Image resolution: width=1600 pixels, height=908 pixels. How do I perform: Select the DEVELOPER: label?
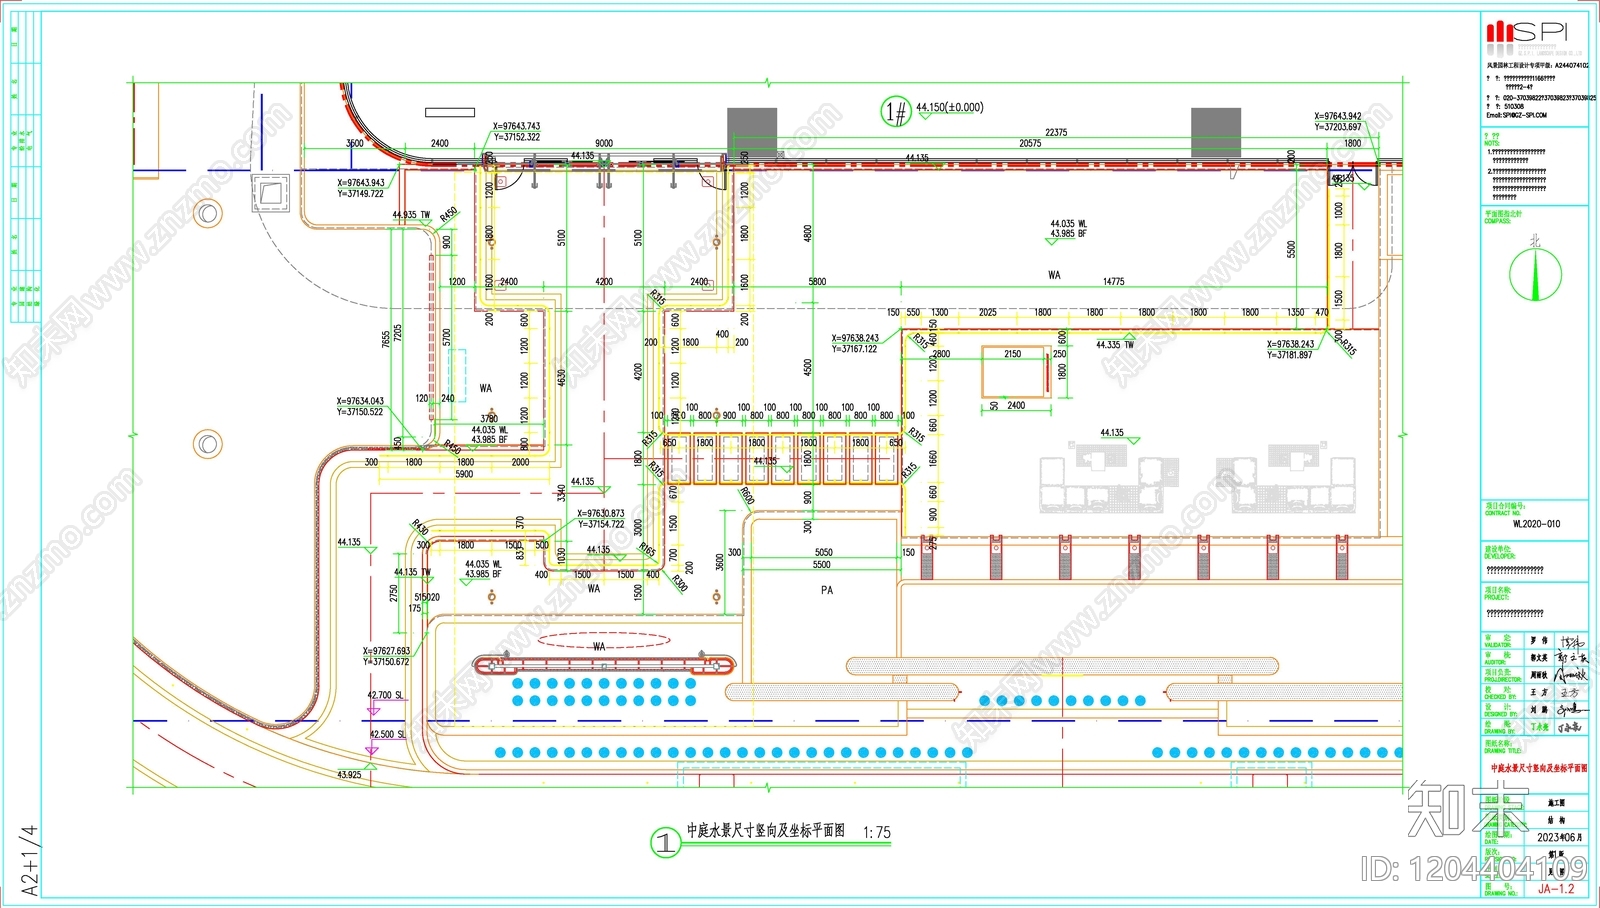click(1499, 556)
